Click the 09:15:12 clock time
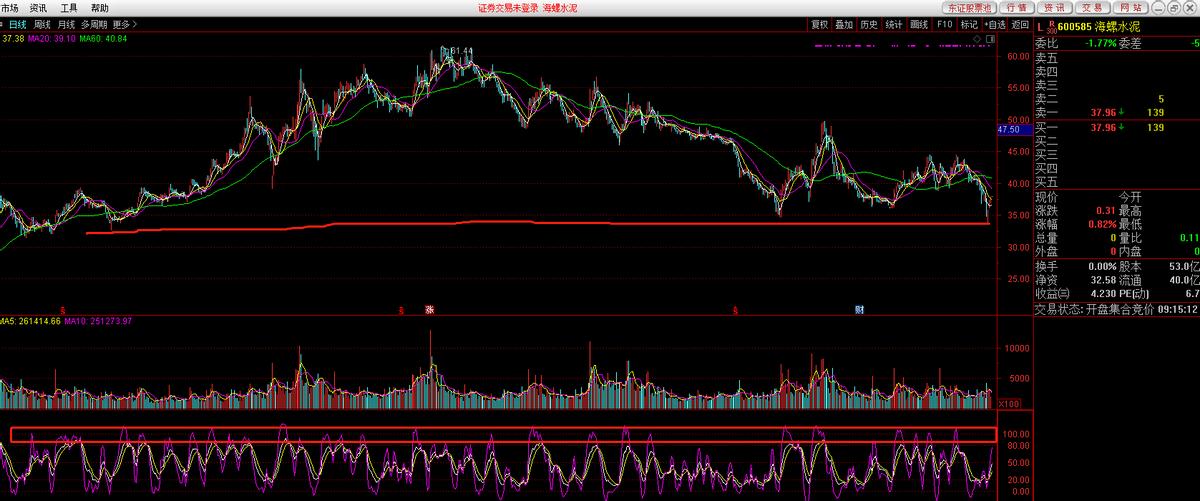Image resolution: width=1200 pixels, height=501 pixels. point(1179,310)
